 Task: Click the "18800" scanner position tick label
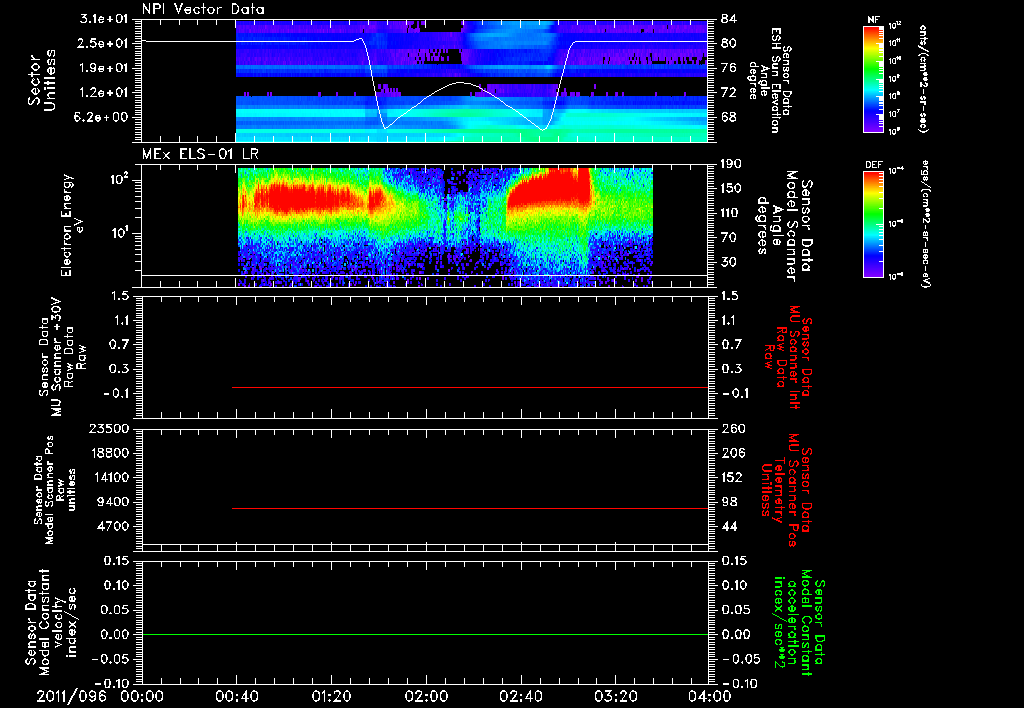click(112, 453)
